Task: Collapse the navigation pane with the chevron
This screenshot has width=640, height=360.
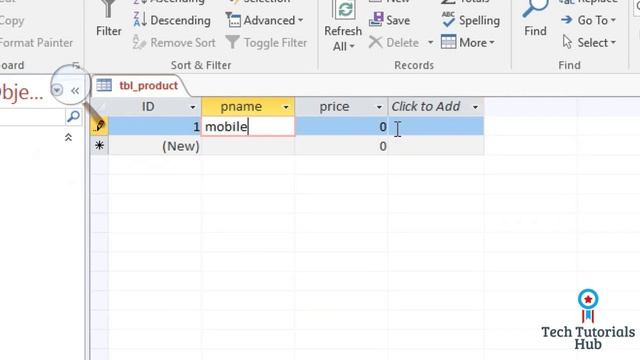Action: pyautogui.click(x=75, y=91)
